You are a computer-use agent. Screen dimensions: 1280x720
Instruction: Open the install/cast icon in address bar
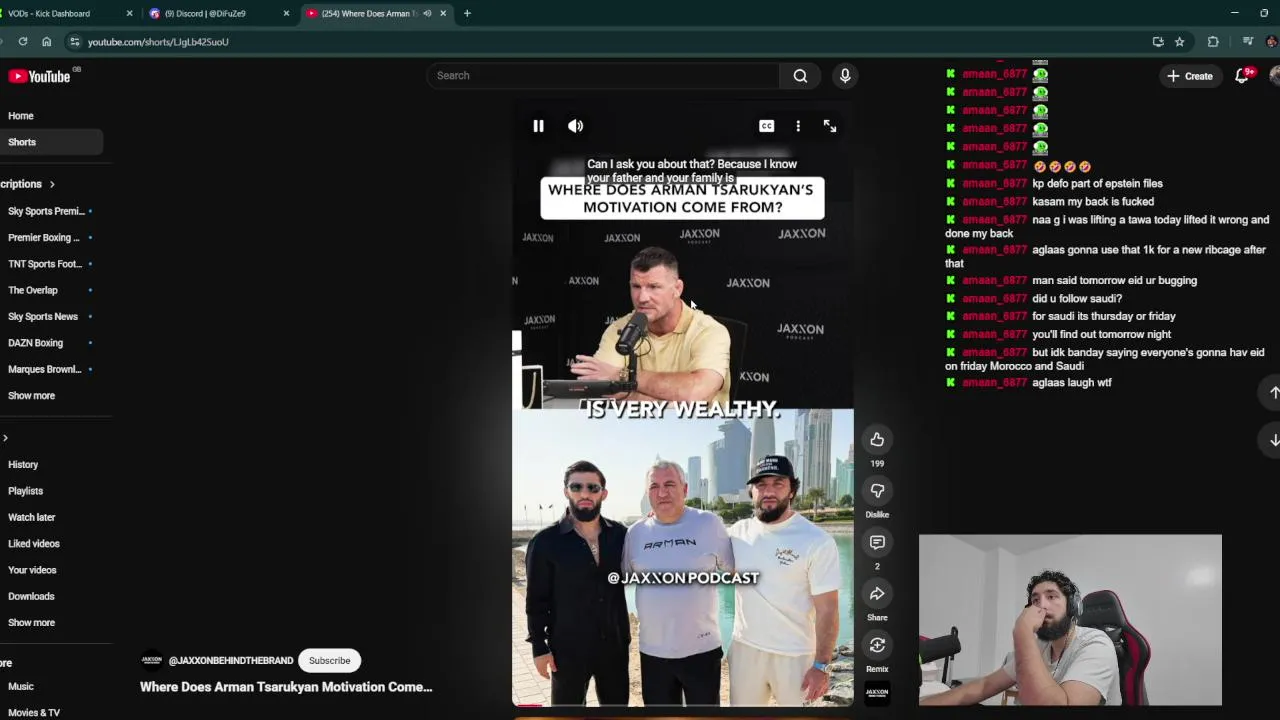click(1158, 42)
